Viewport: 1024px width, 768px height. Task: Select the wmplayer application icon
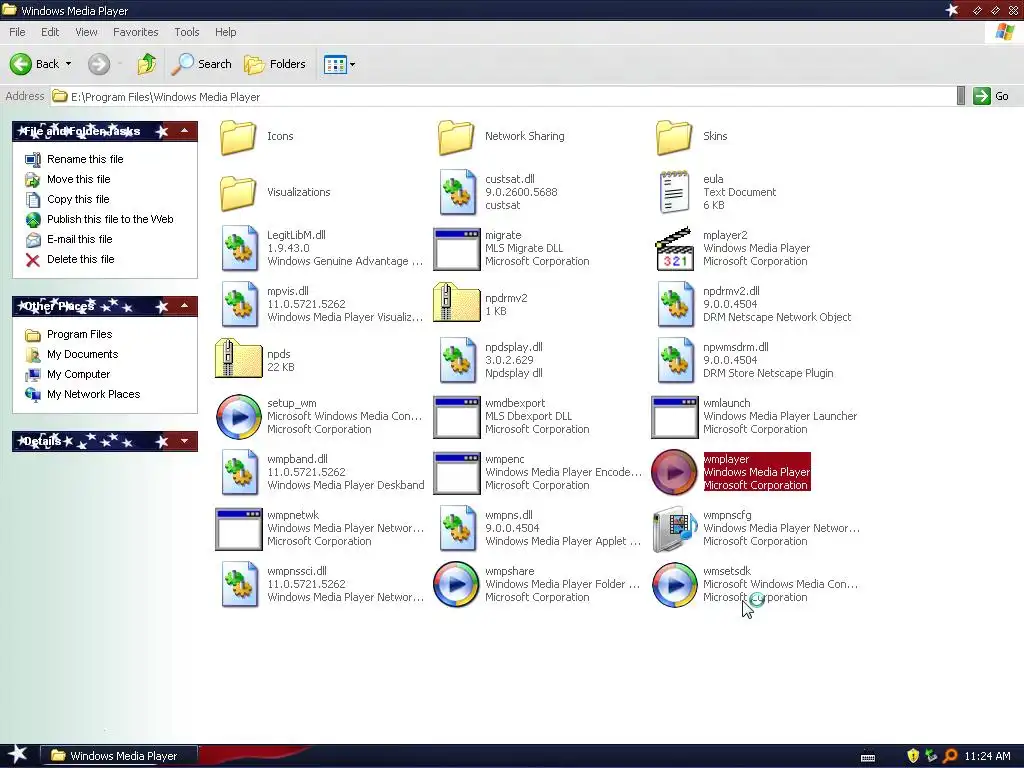(x=675, y=472)
